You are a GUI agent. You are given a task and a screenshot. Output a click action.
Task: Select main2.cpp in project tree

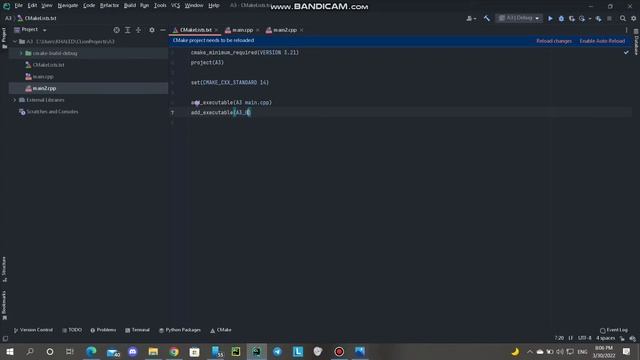point(44,88)
